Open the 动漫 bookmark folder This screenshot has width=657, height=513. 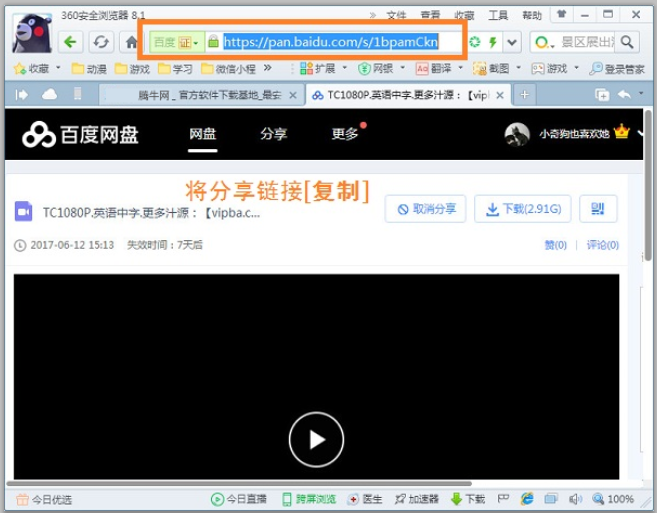coord(89,68)
